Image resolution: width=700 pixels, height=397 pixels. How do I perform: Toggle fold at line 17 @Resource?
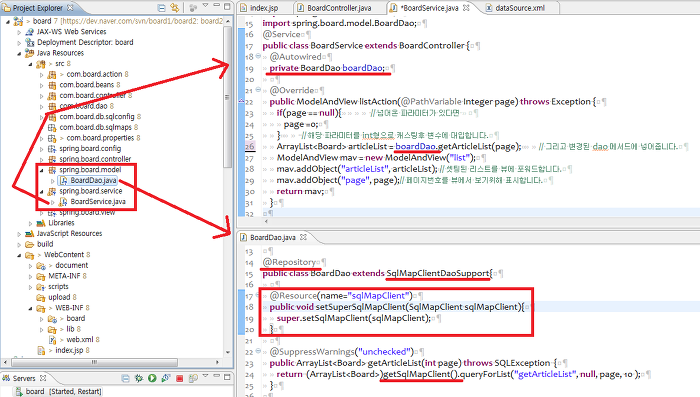coord(258,295)
